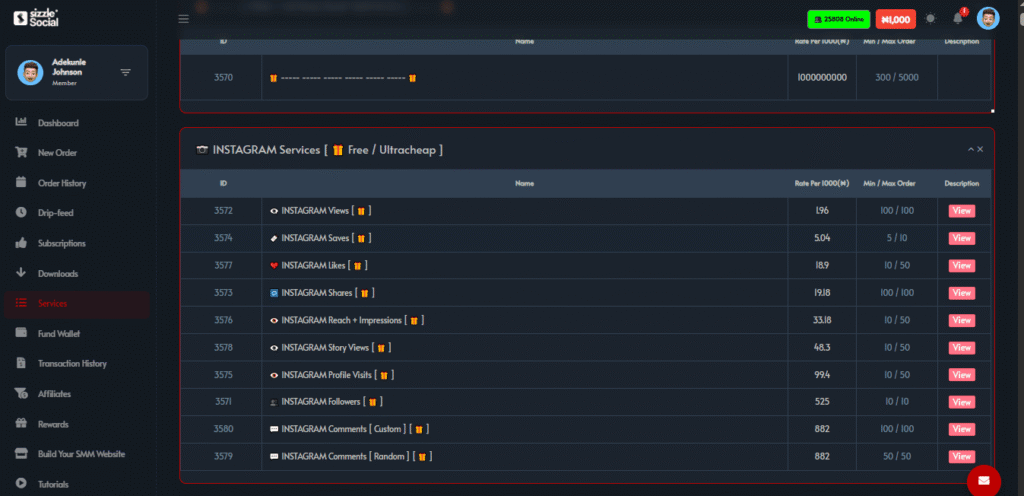View description for INSTAGRAM Profile Visits
The height and width of the screenshot is (496, 1024).
click(961, 375)
